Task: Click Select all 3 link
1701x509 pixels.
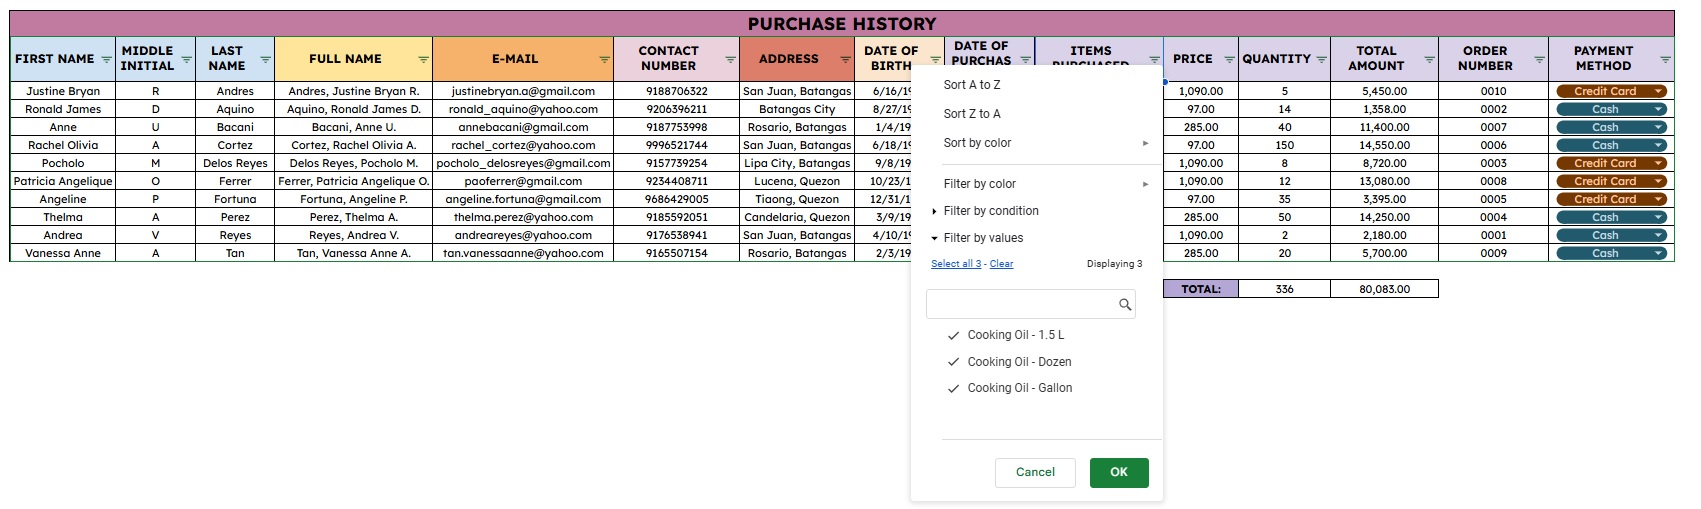Action: click(x=956, y=264)
